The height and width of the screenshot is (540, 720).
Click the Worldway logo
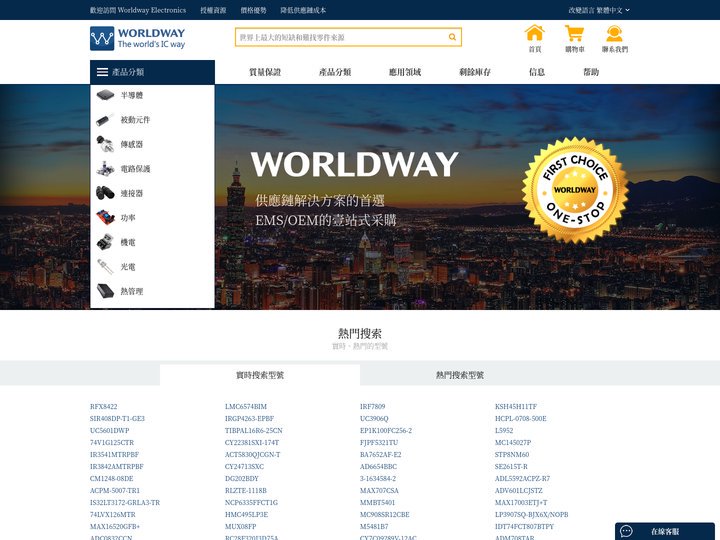click(138, 39)
